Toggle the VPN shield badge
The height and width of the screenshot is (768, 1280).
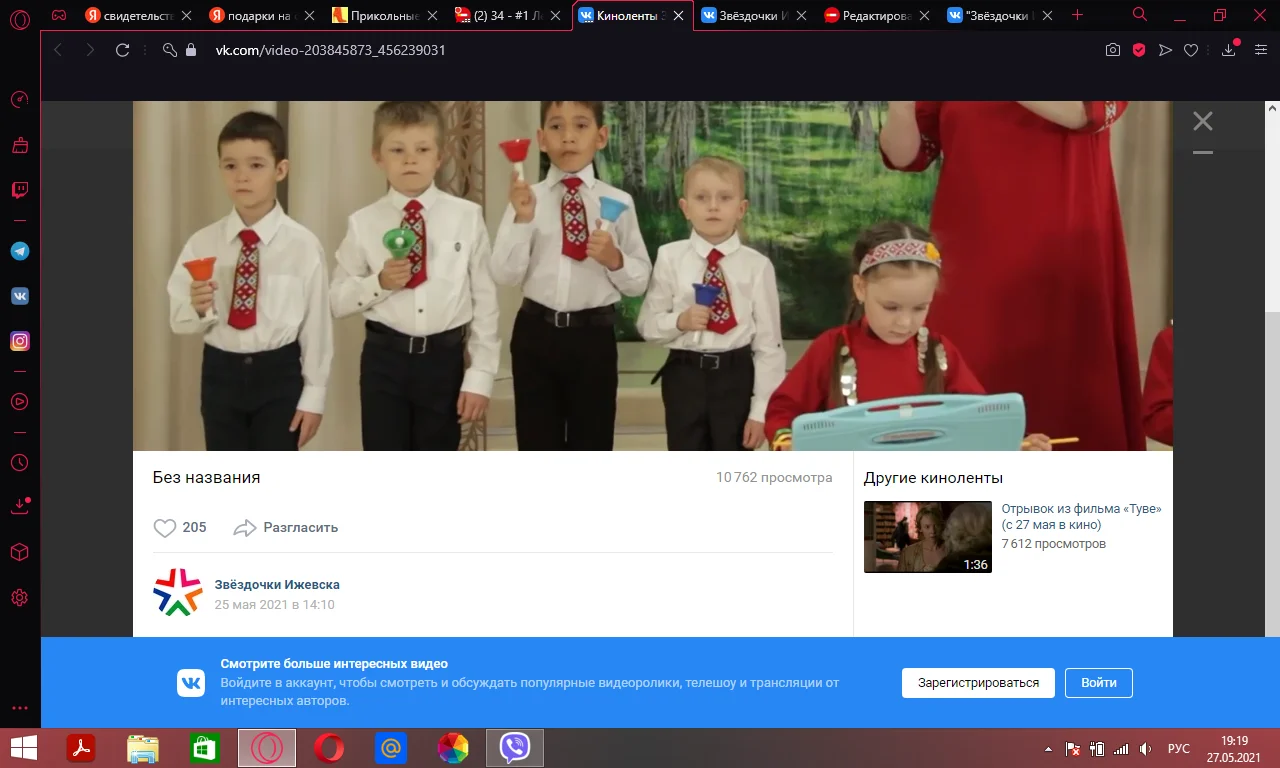tap(1140, 48)
